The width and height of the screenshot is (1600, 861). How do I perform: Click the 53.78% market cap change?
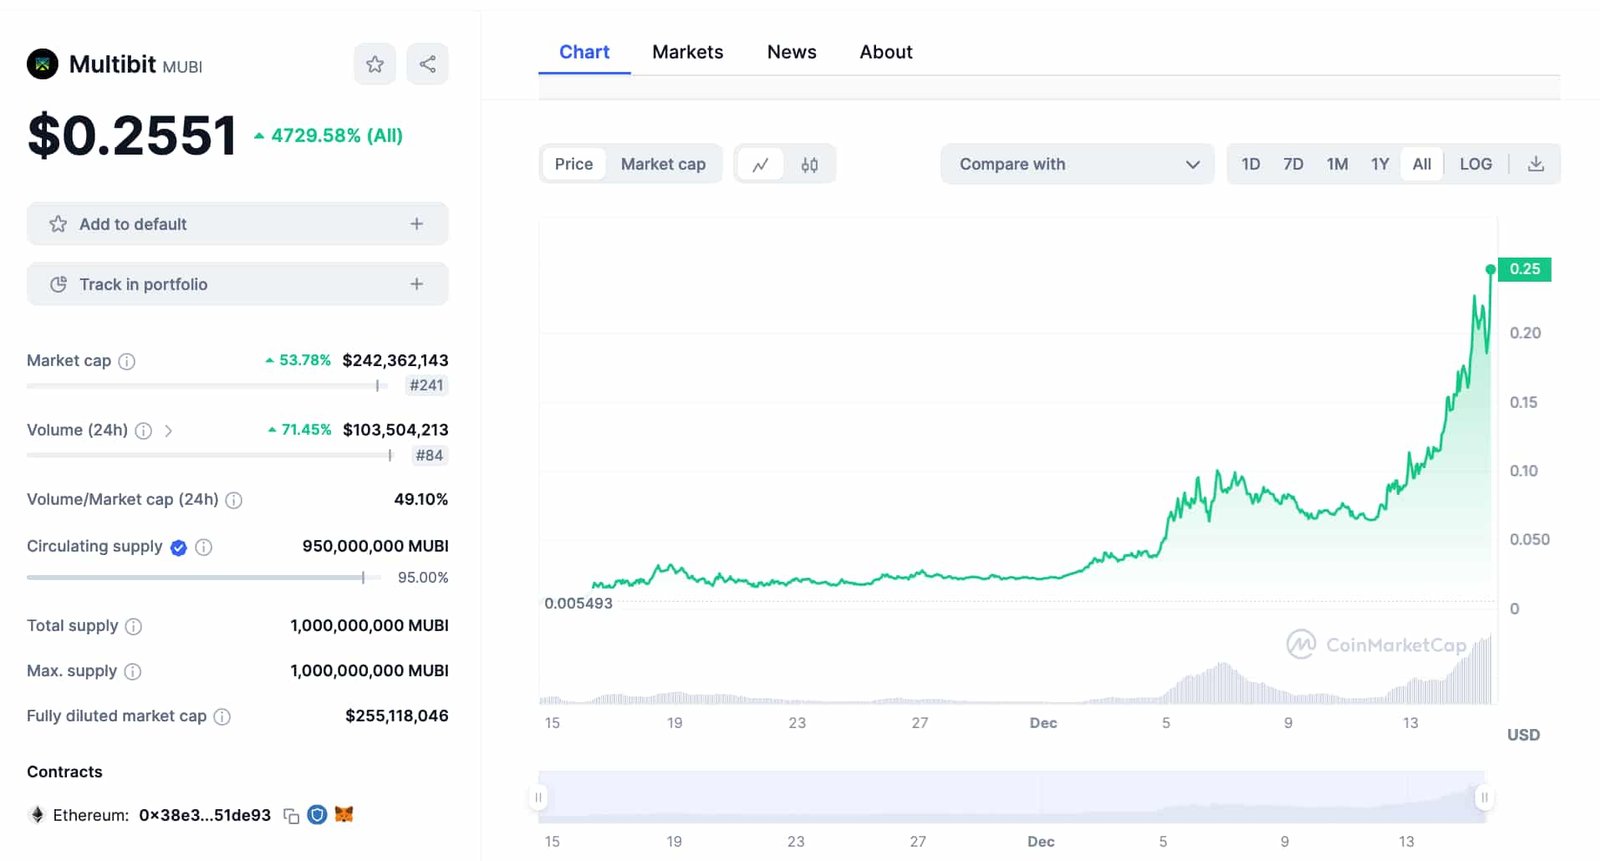(305, 360)
